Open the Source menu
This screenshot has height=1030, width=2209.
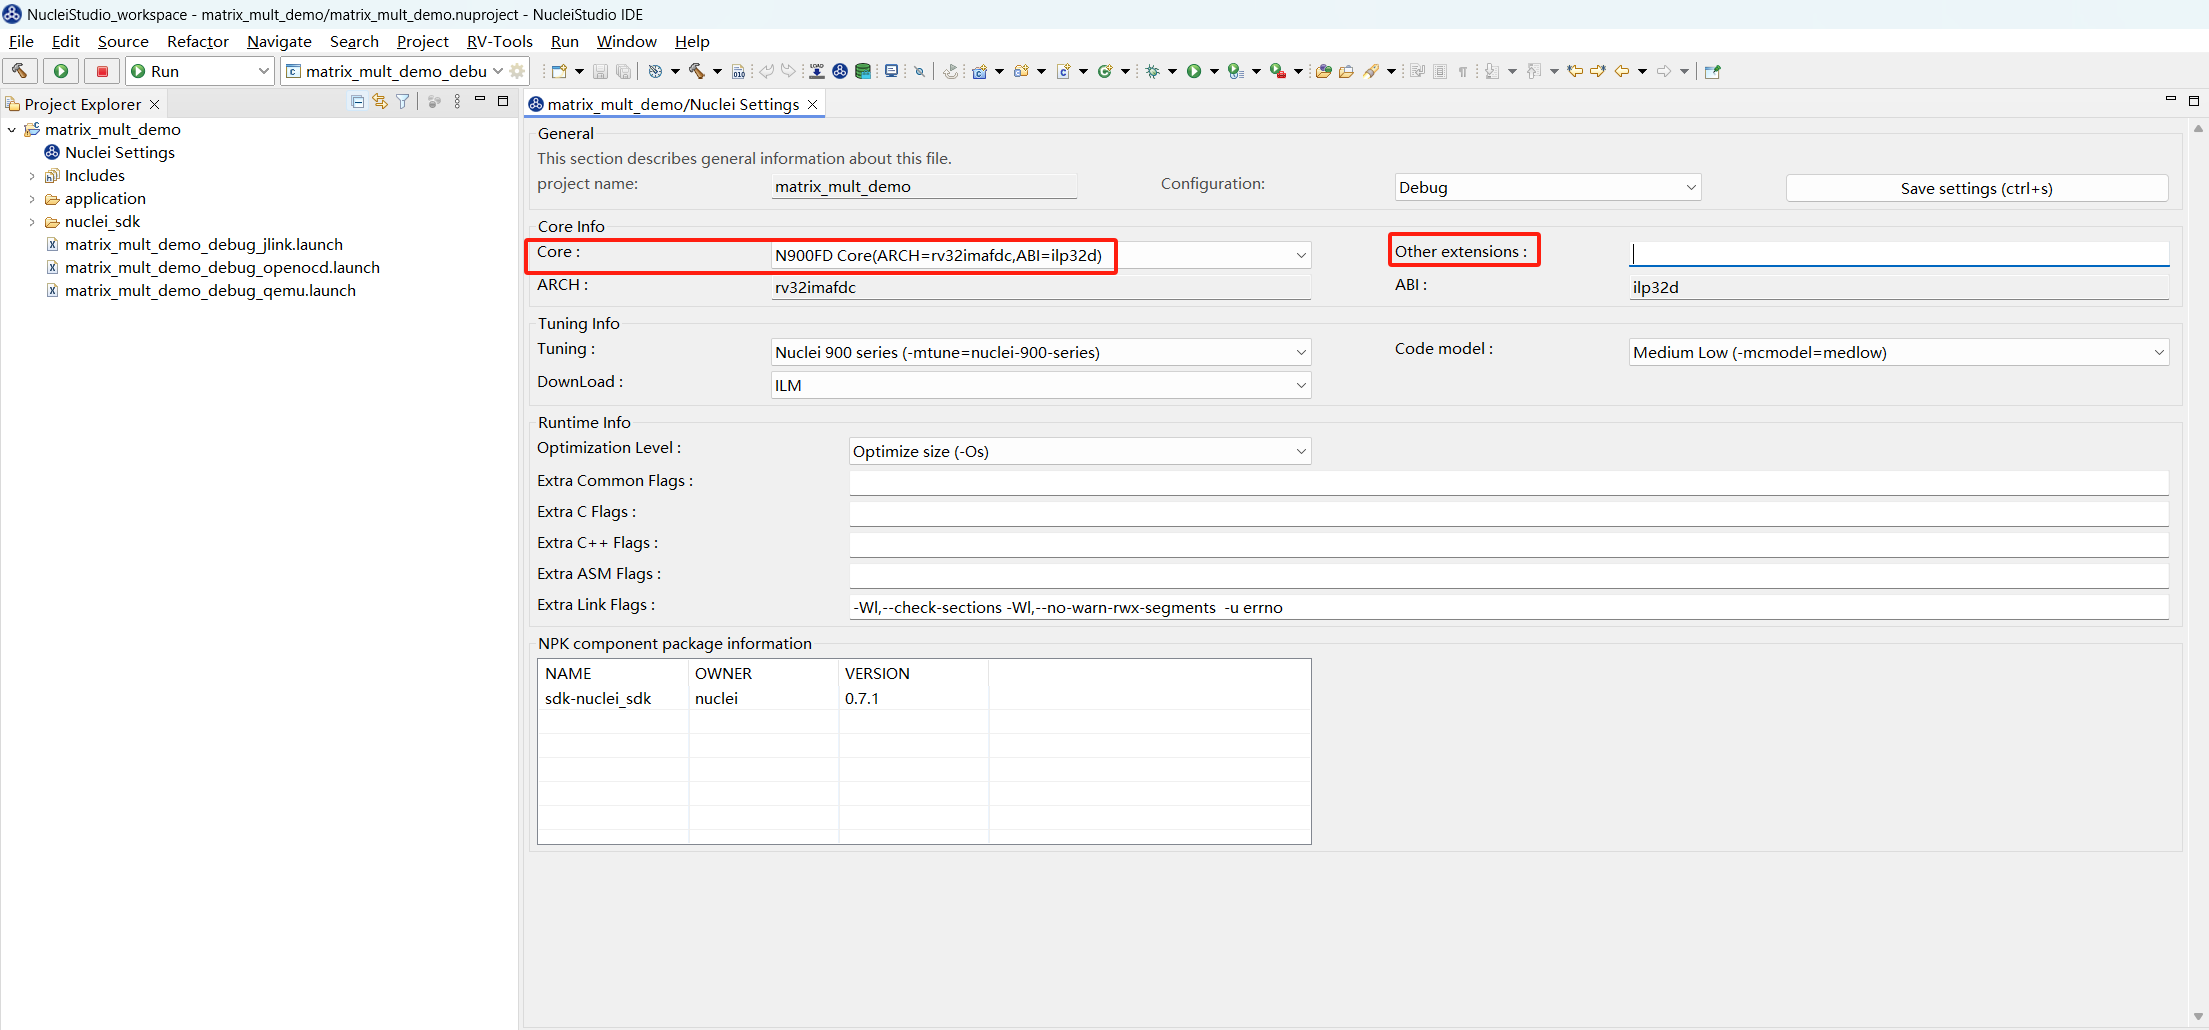coord(123,41)
